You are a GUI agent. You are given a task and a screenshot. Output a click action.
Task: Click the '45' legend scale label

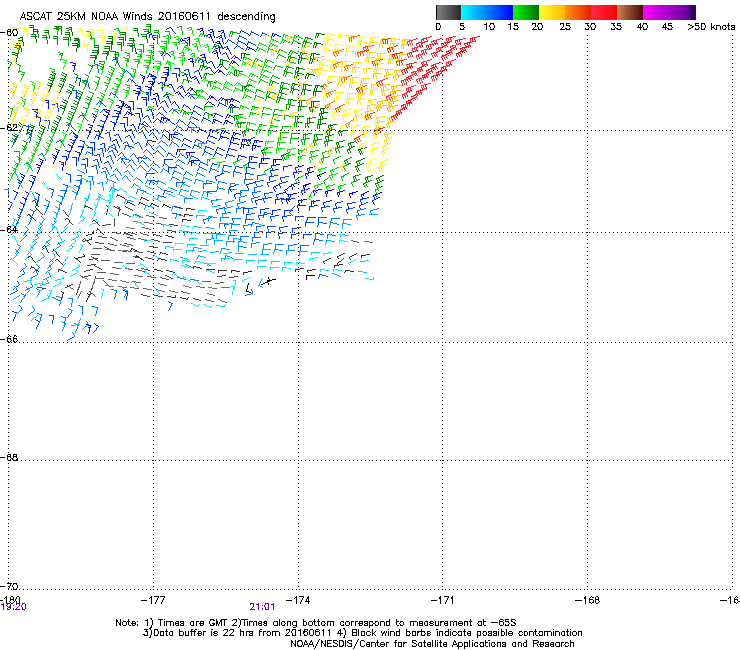[667, 27]
